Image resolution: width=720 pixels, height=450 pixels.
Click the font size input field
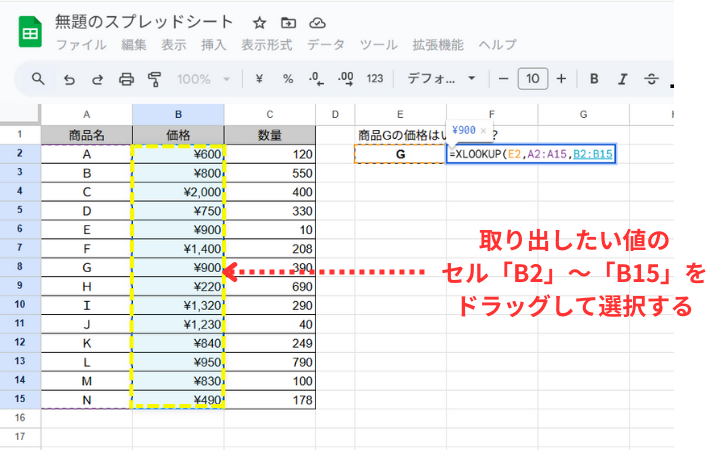click(533, 79)
